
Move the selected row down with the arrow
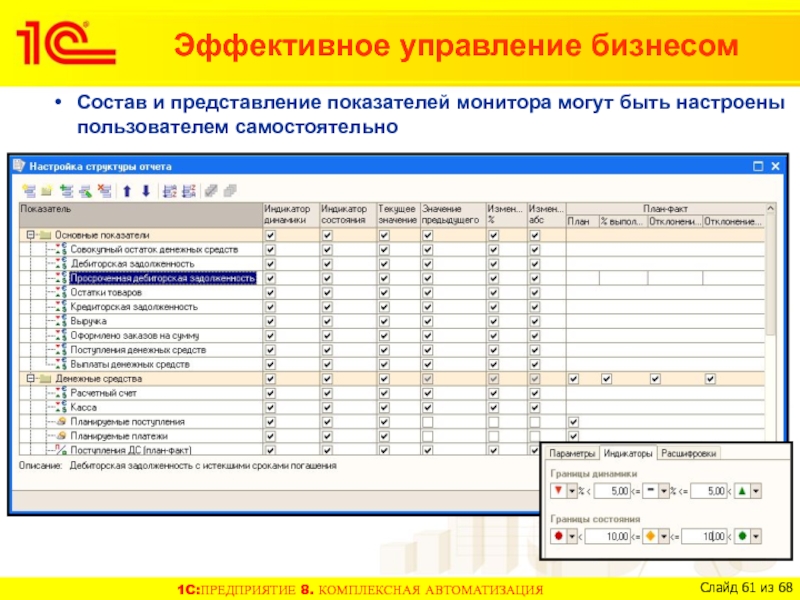tap(146, 191)
